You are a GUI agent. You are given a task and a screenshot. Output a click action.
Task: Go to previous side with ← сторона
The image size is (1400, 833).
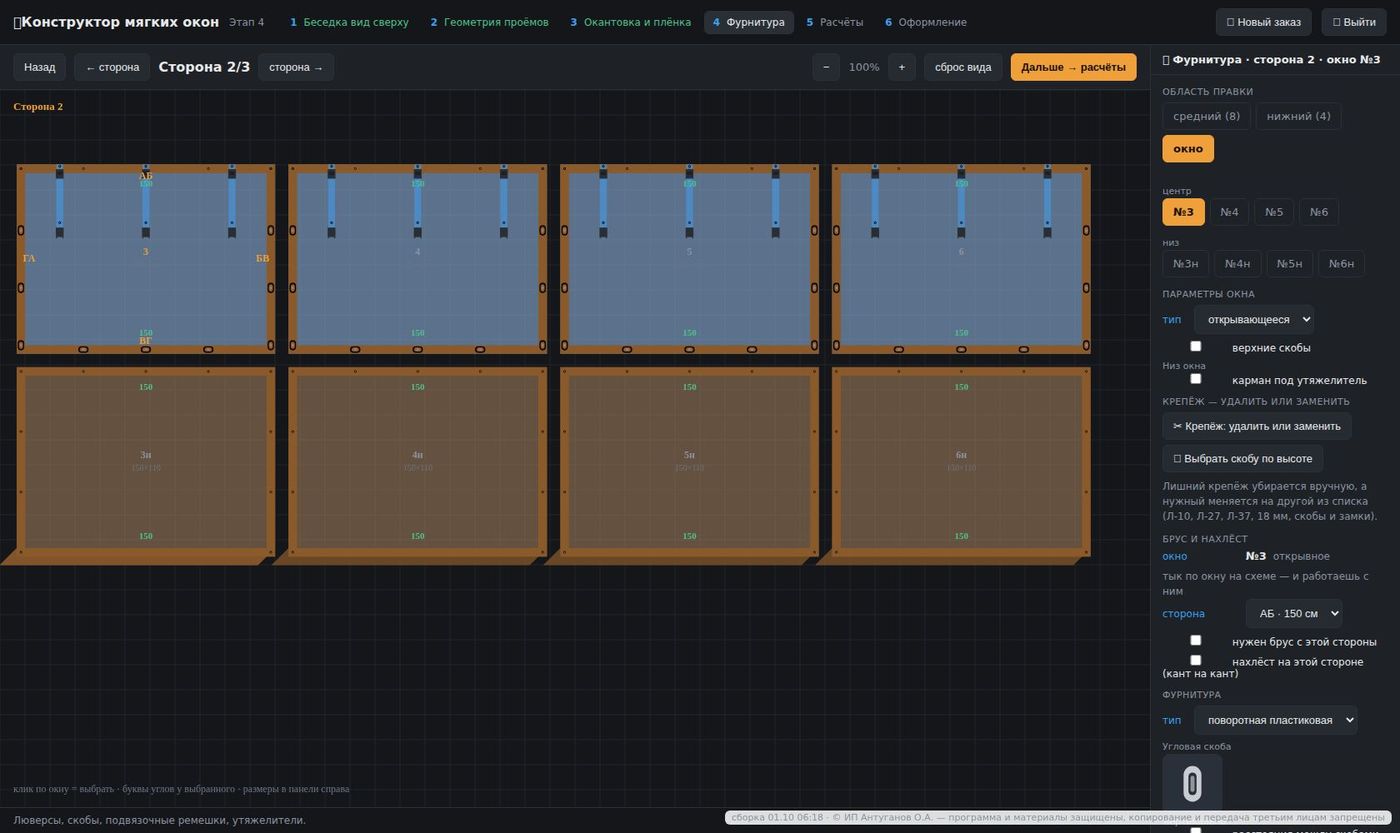click(x=112, y=67)
